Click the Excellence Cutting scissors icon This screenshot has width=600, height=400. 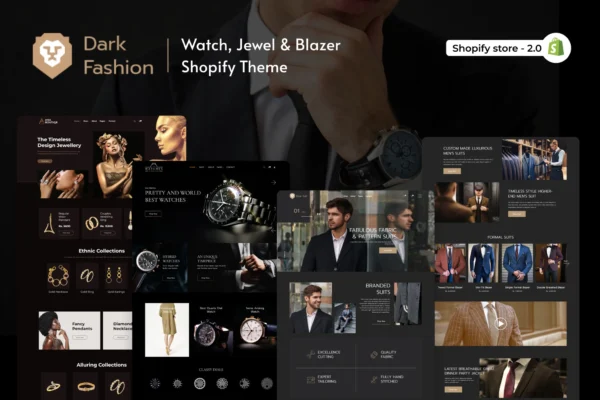click(311, 354)
